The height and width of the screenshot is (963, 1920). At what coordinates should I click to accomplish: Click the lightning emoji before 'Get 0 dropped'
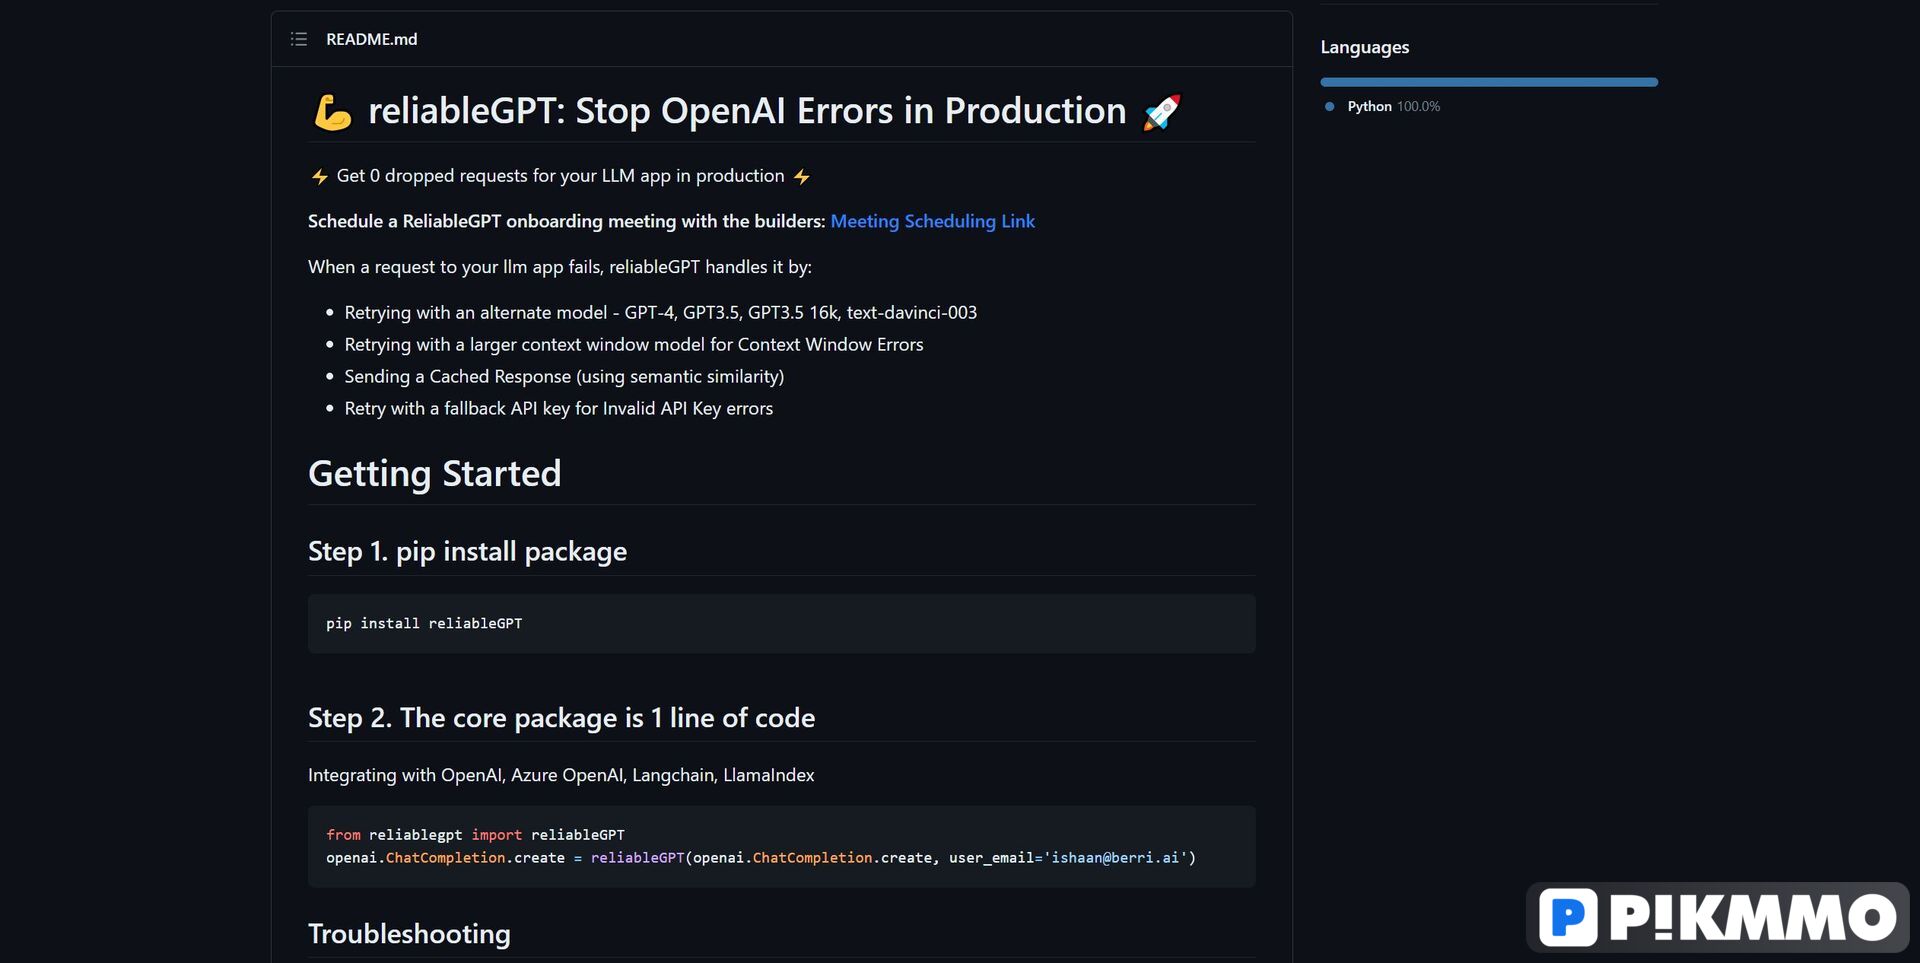(x=319, y=177)
